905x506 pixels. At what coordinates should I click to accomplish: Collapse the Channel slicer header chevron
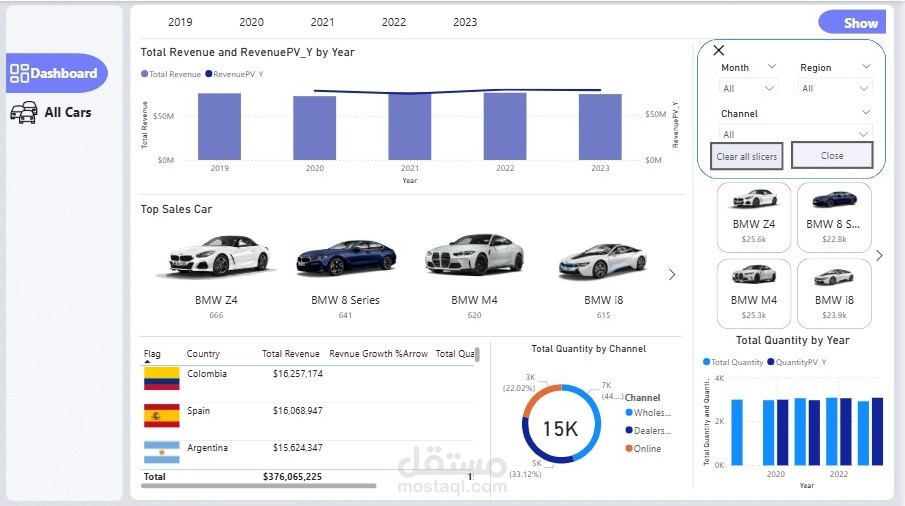[866, 112]
